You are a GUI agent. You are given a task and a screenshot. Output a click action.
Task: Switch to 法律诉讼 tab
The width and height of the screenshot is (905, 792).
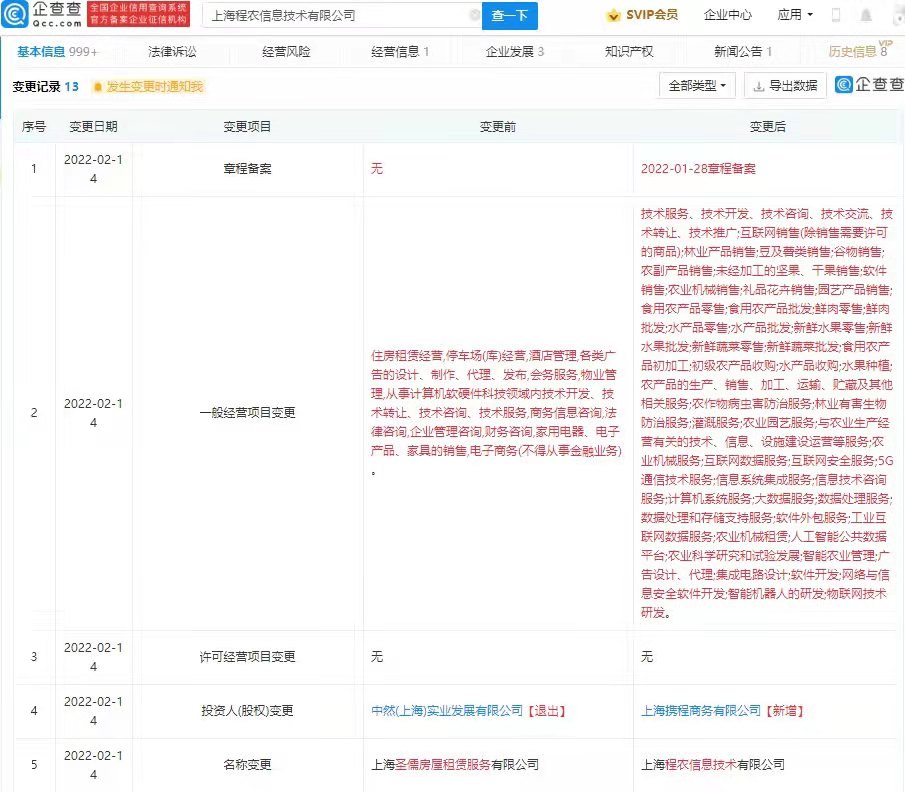point(172,52)
